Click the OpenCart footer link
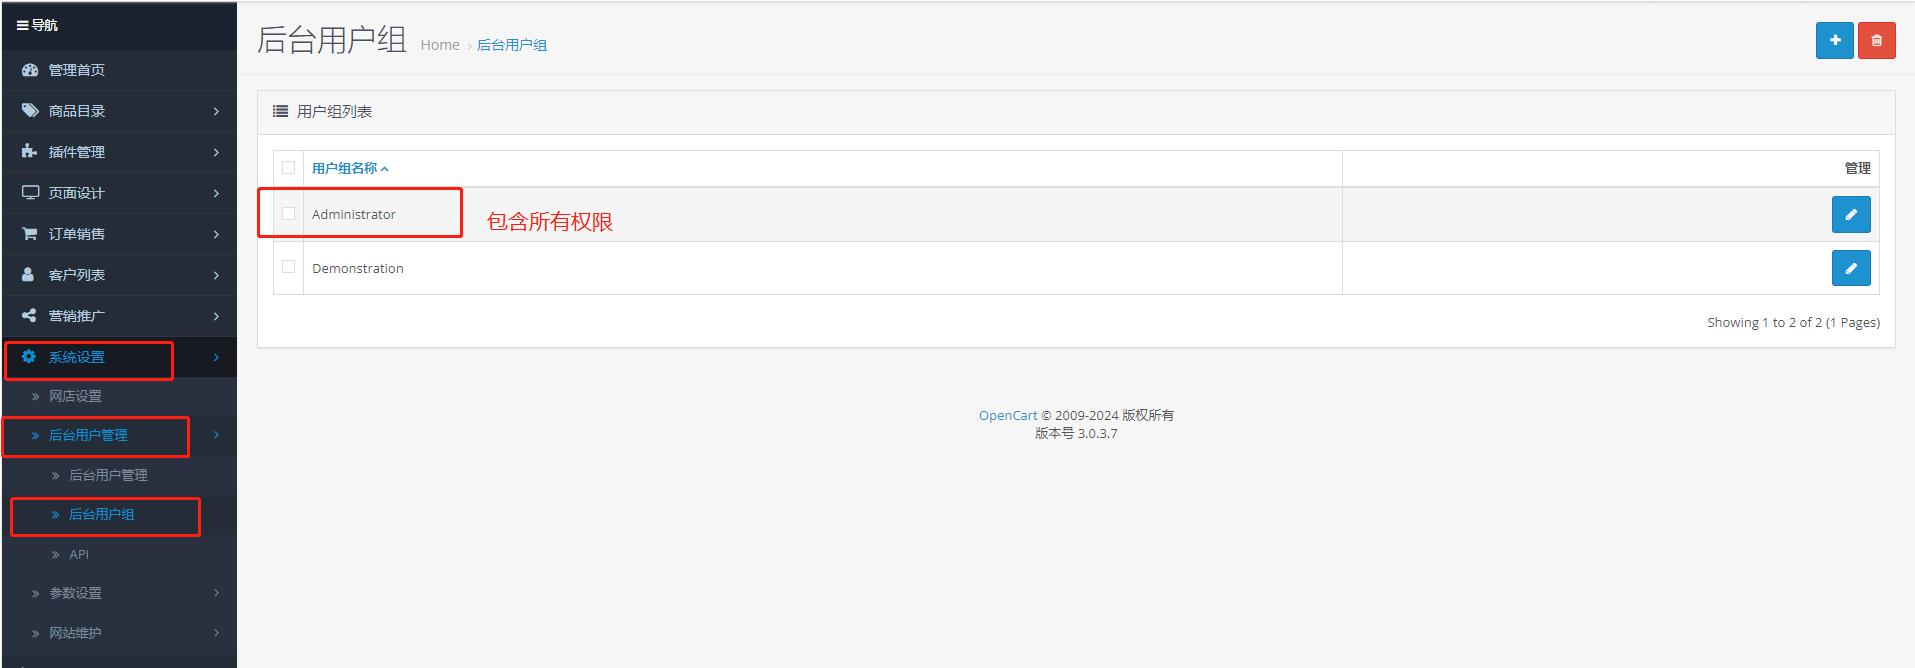Screen dimensions: 1915x668 (1007, 415)
